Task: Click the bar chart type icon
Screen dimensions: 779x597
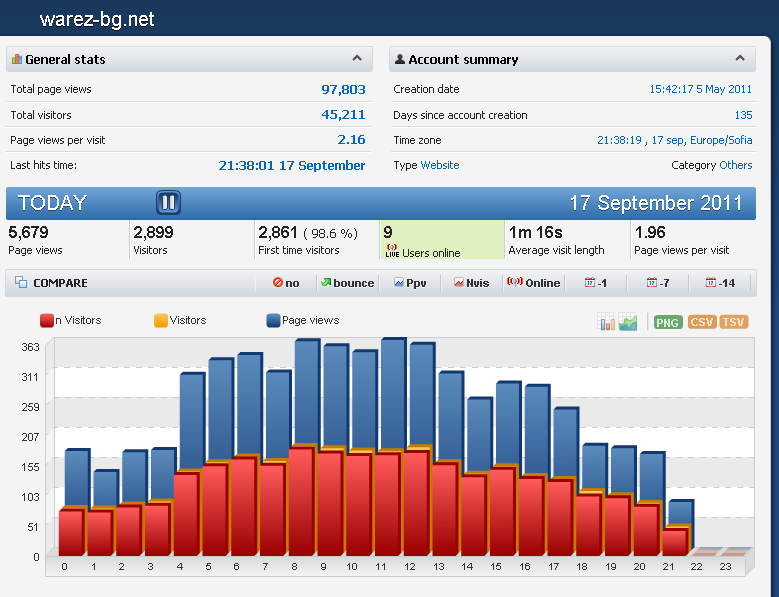Action: (x=606, y=322)
